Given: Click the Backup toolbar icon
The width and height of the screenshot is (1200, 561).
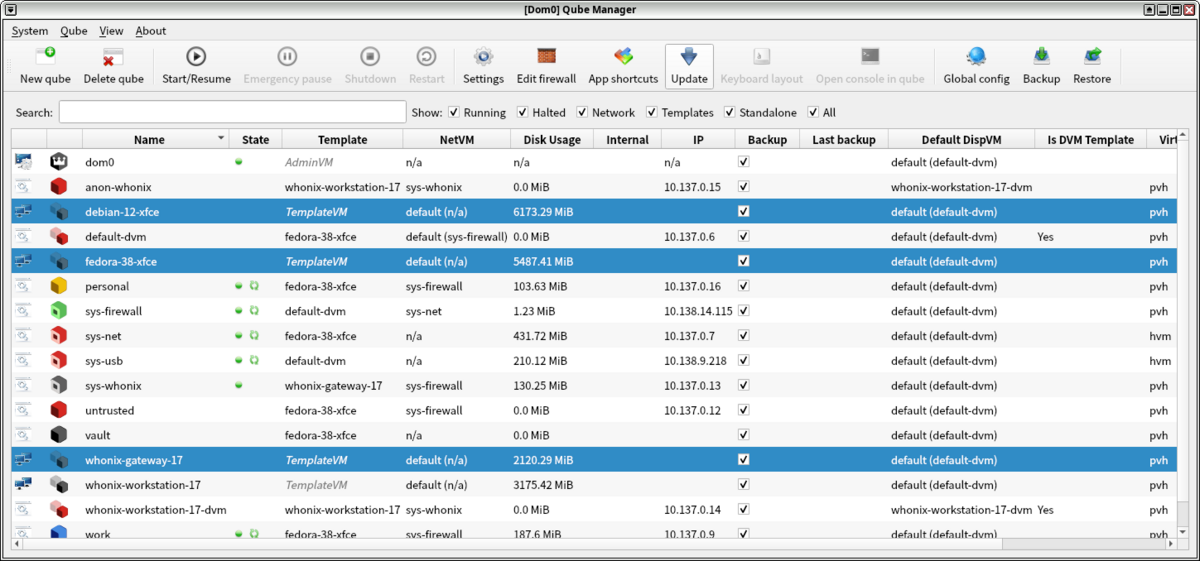Looking at the screenshot, I should (1041, 57).
